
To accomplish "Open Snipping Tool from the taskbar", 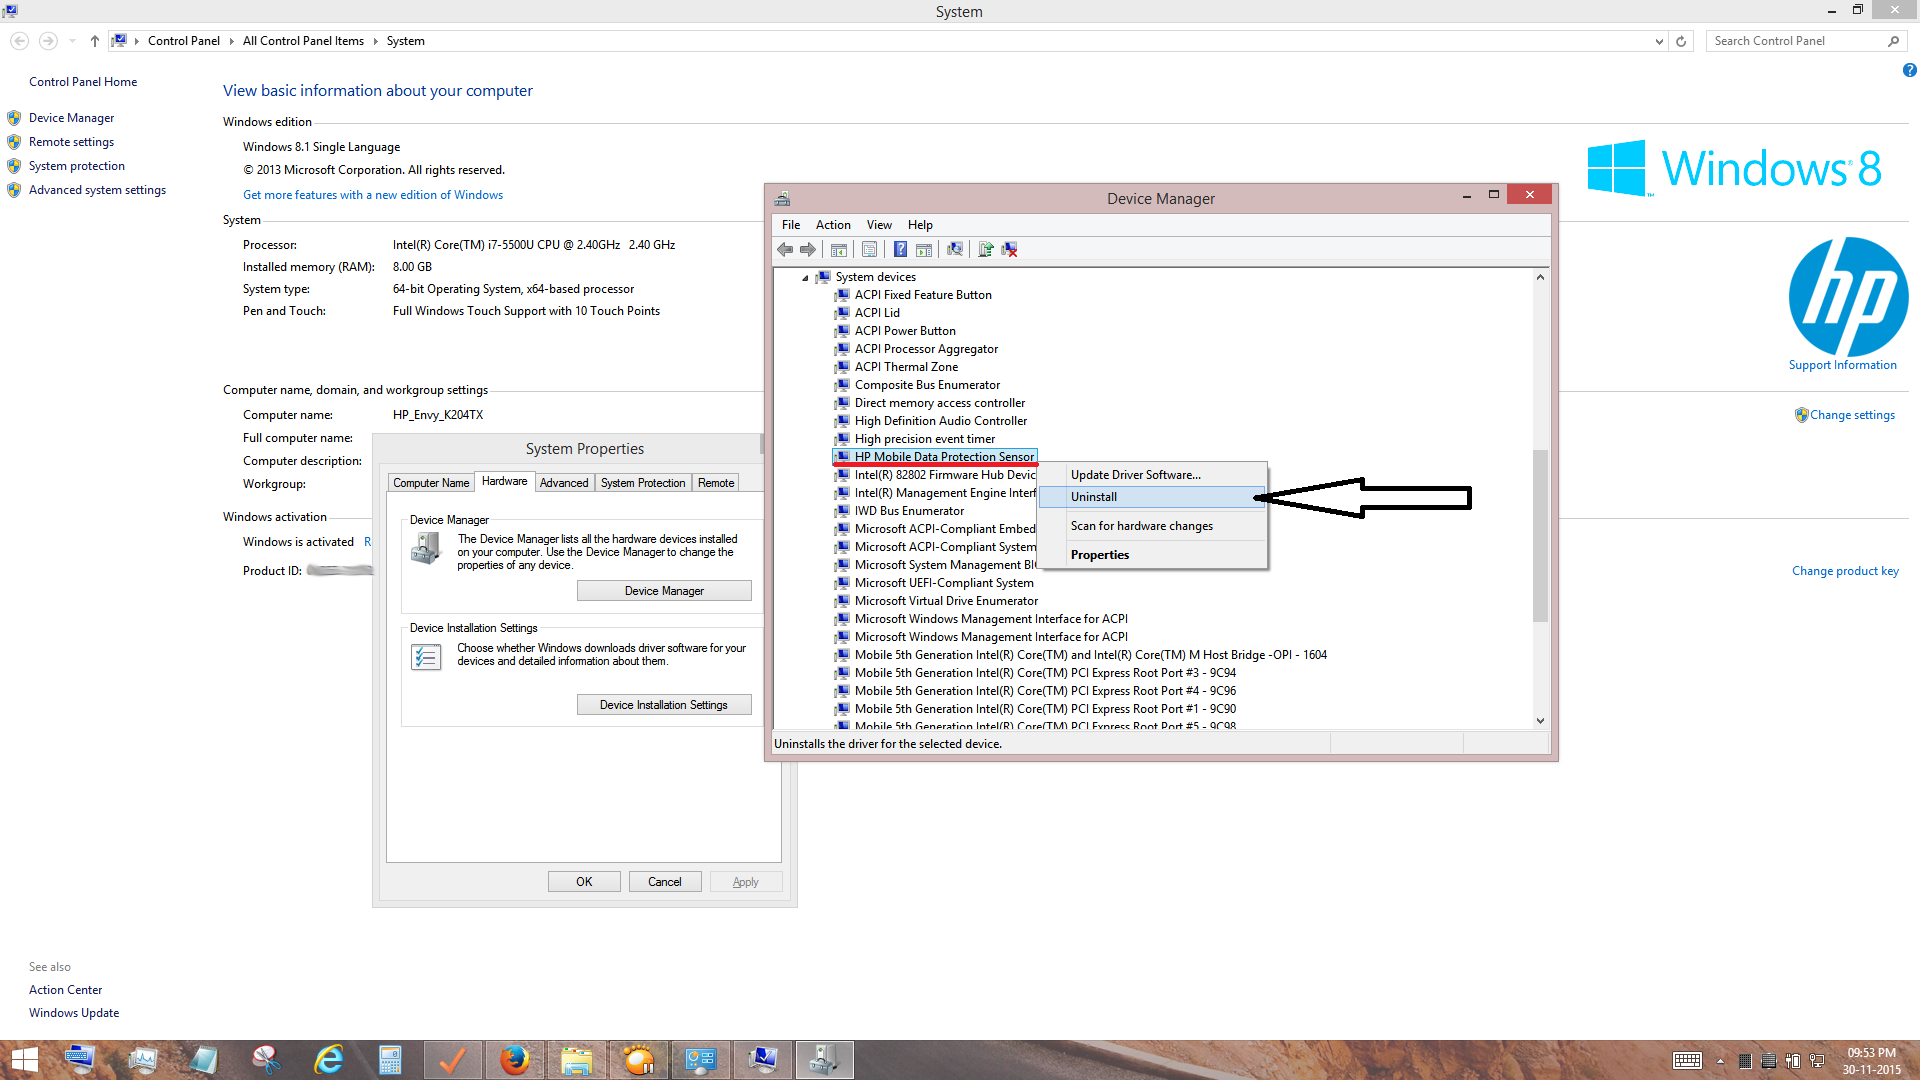I will click(266, 1060).
